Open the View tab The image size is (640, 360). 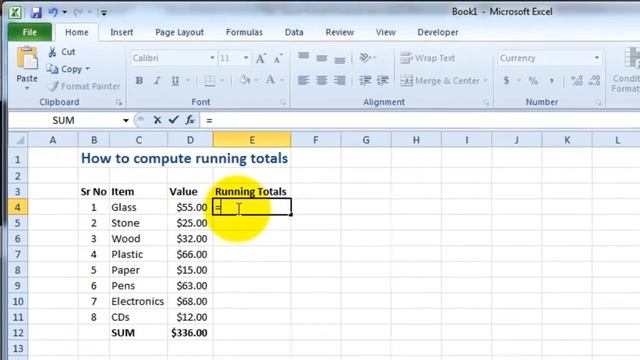[x=385, y=32]
